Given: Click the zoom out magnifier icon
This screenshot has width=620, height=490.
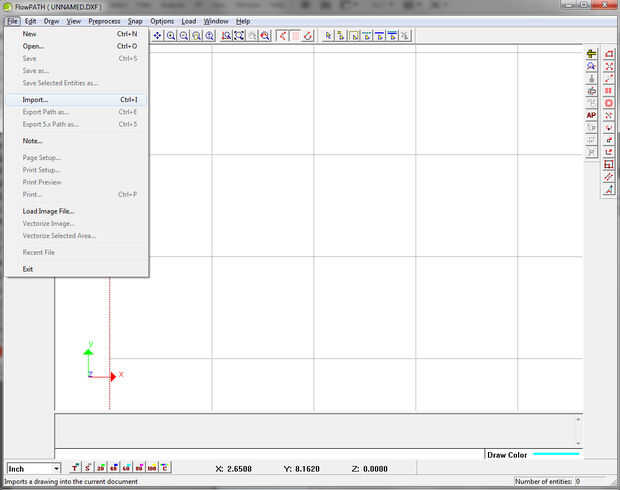Looking at the screenshot, I should [x=184, y=36].
